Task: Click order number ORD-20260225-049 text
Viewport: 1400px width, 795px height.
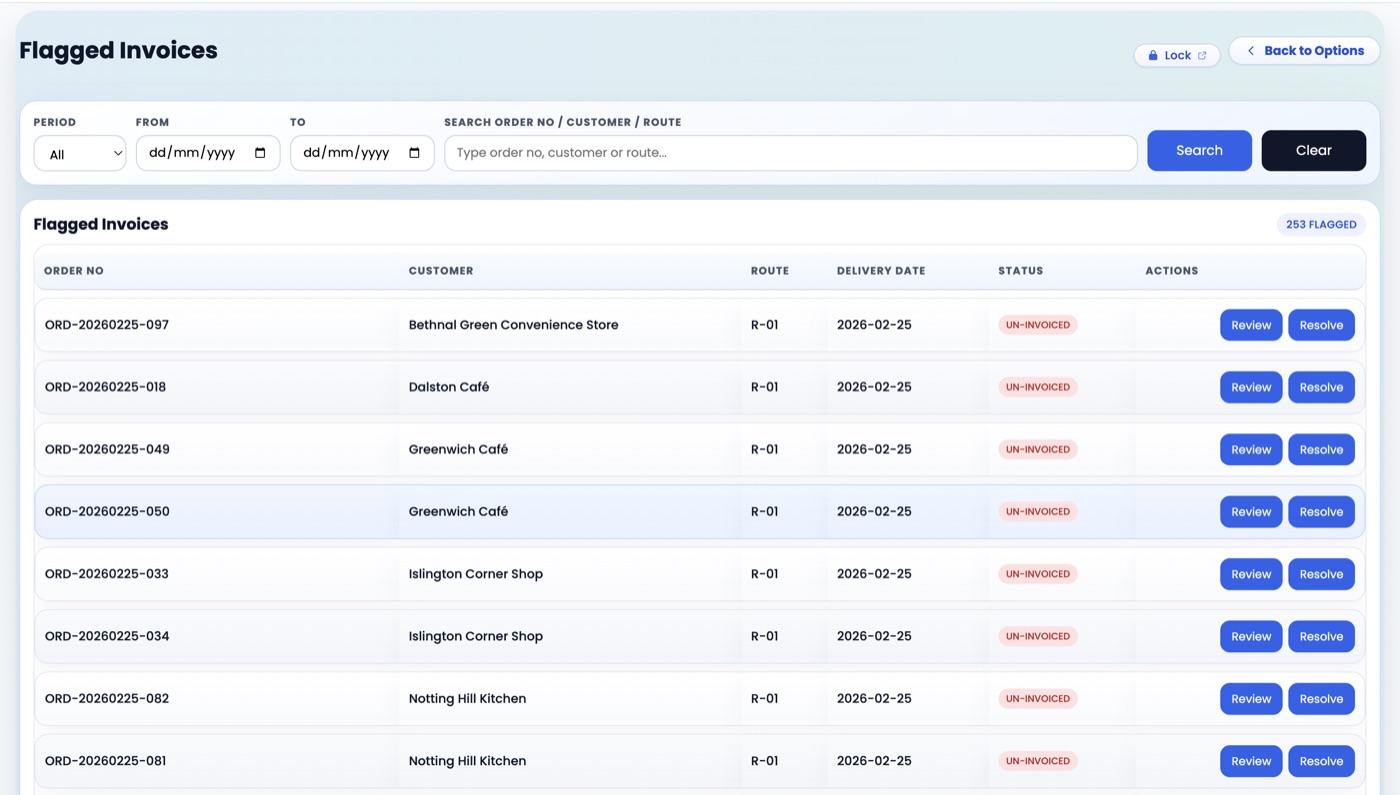Action: [107, 449]
